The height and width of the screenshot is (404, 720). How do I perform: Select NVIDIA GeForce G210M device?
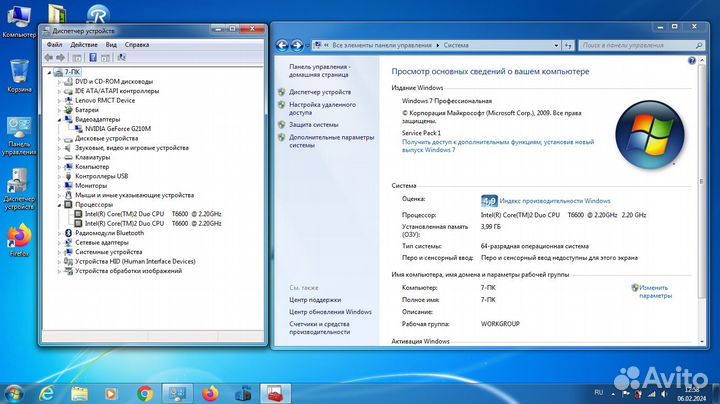pos(118,129)
